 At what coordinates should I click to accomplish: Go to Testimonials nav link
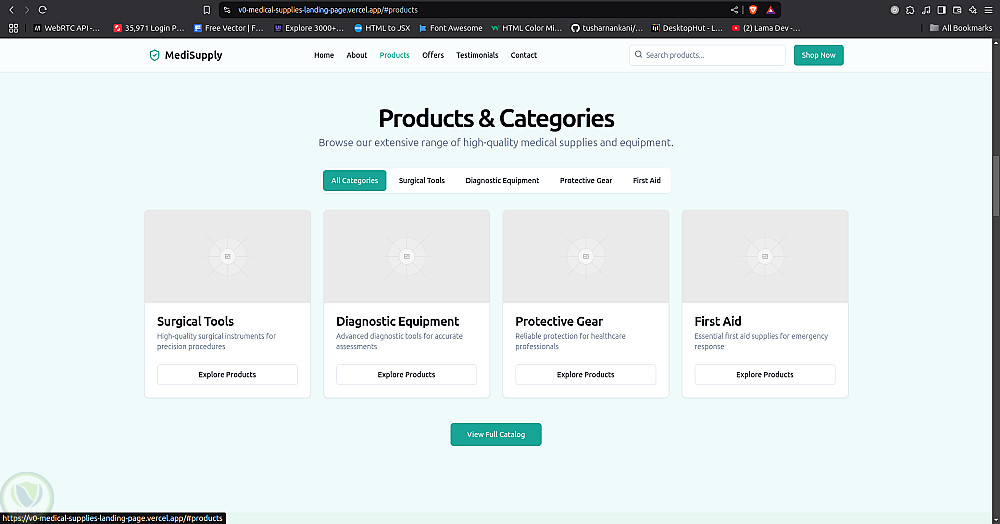click(x=477, y=55)
